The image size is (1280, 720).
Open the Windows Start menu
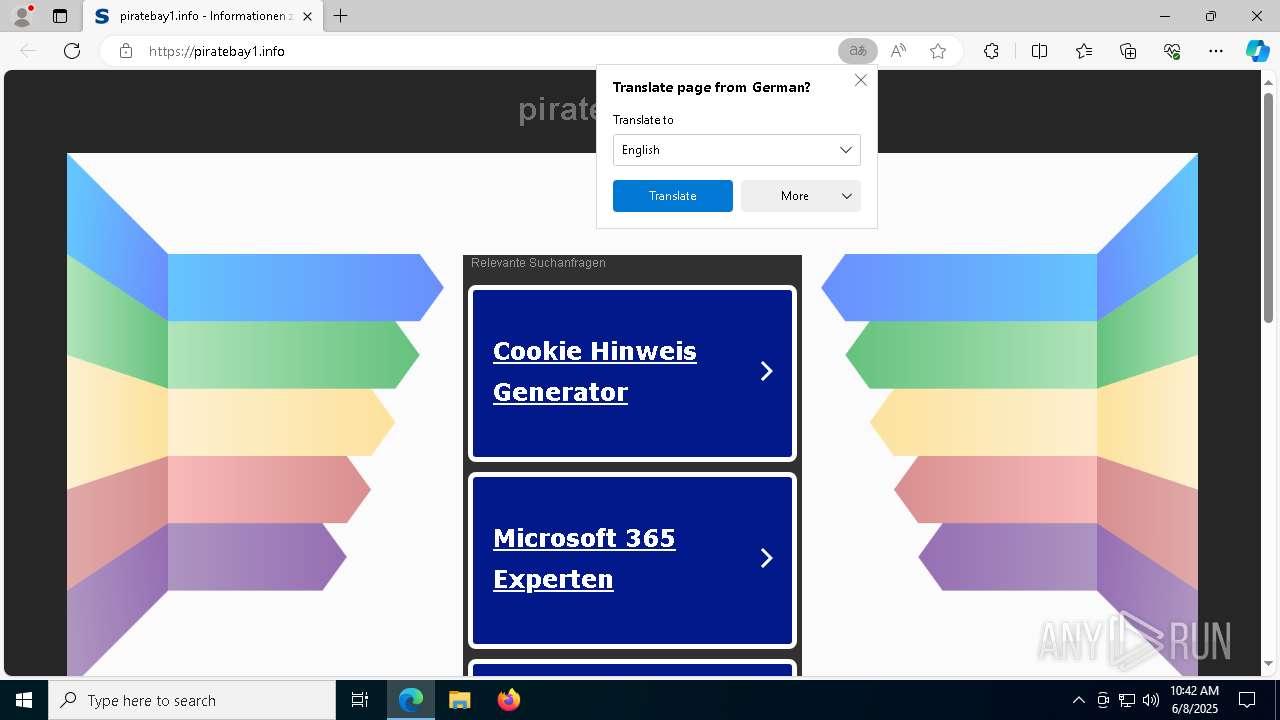[x=24, y=700]
